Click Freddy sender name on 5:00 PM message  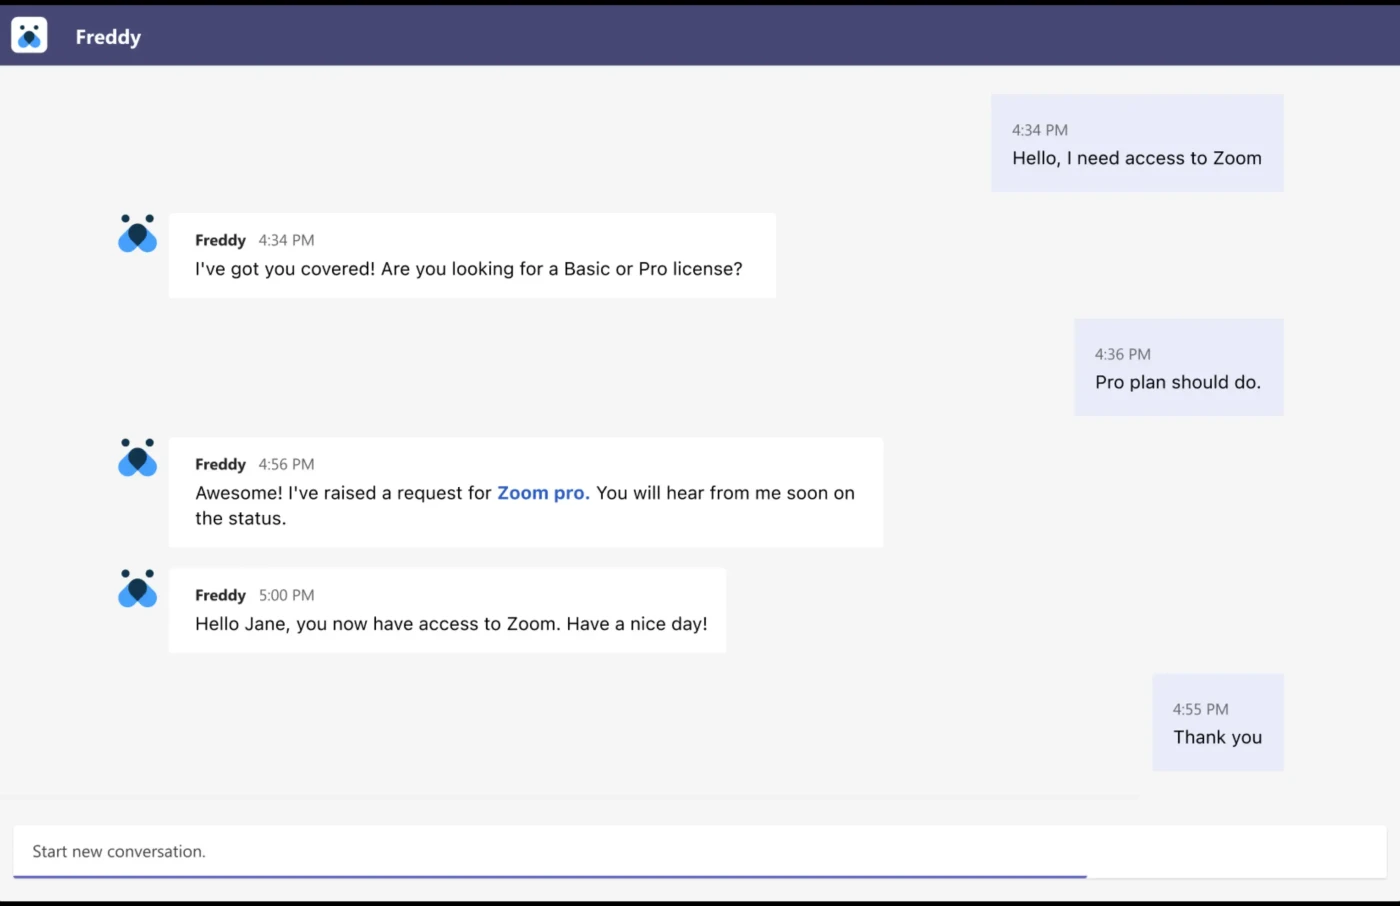coord(220,595)
